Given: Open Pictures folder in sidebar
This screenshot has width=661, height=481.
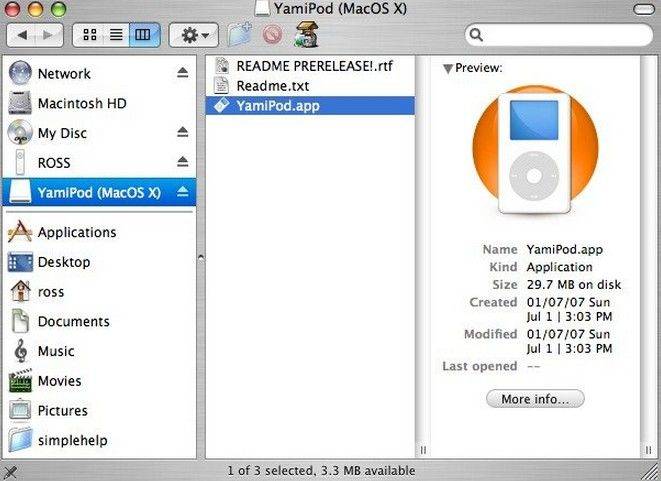Looking at the screenshot, I should coord(99,411).
